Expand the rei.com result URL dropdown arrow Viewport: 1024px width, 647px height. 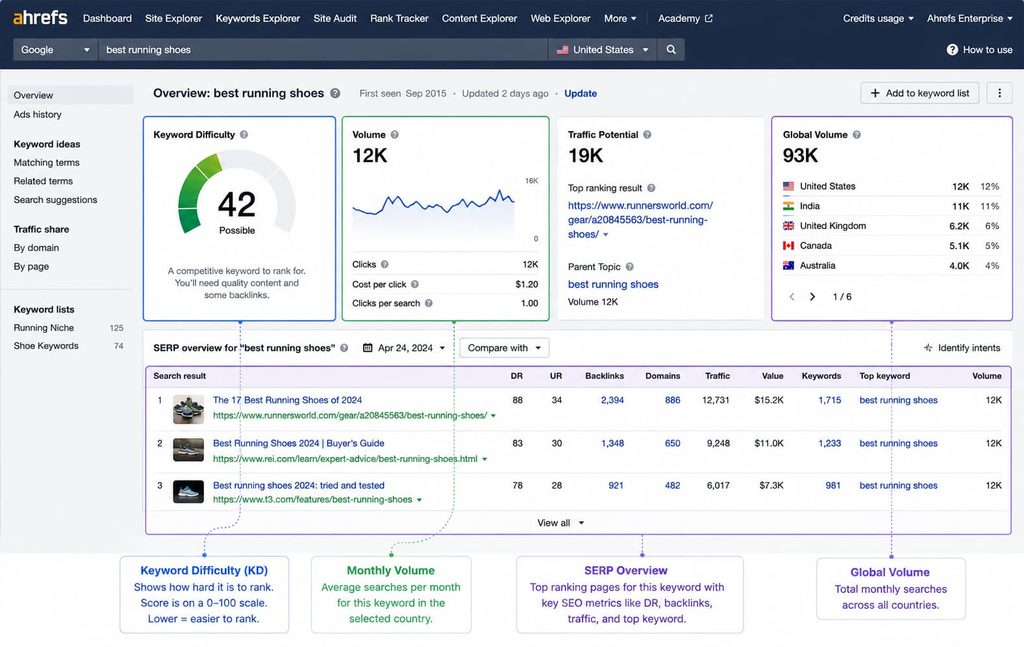click(485, 459)
